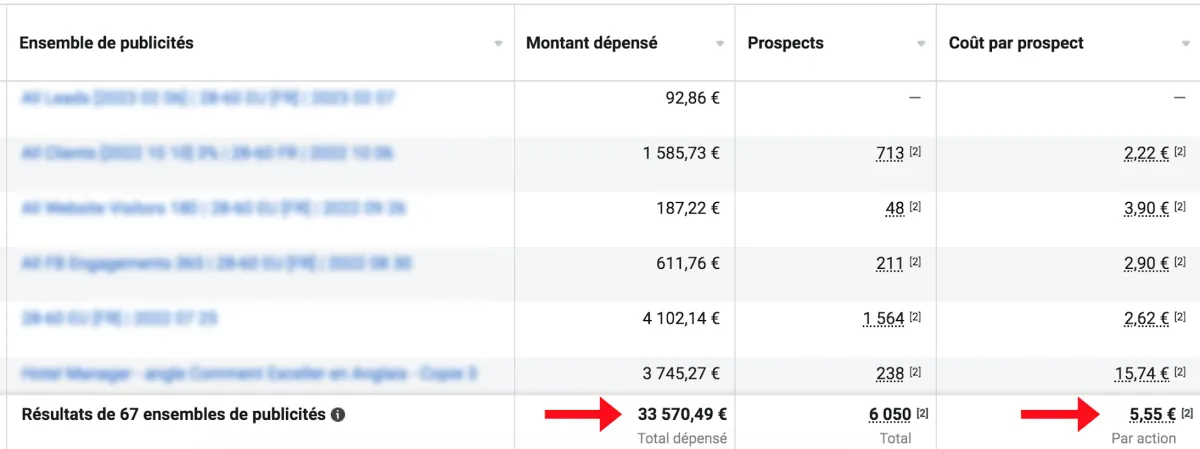
Task: Click the 1 564 prospects value
Action: click(x=883, y=319)
